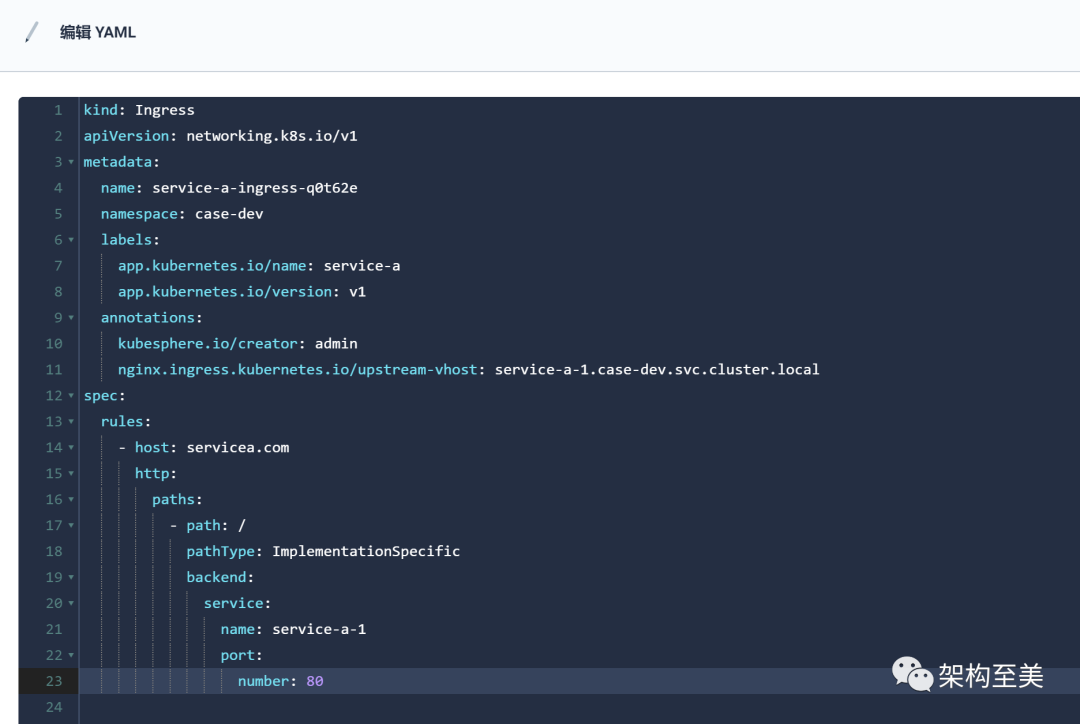
Task: Collapse the service fold arrow on line 20
Action: click(x=71, y=603)
